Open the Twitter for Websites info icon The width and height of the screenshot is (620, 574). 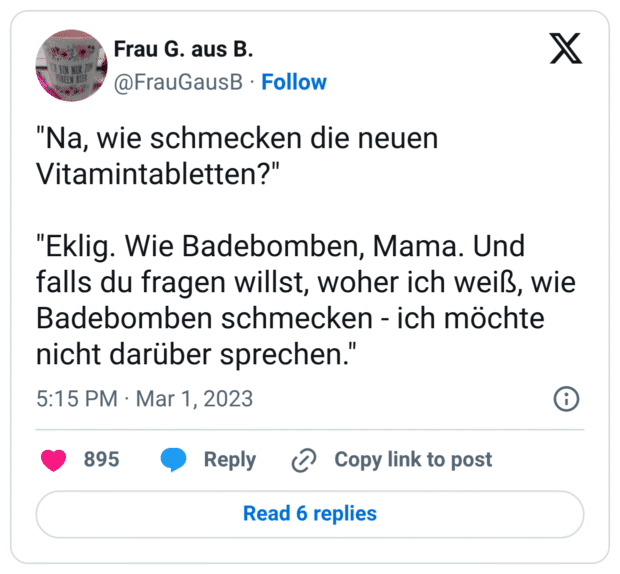coord(566,399)
